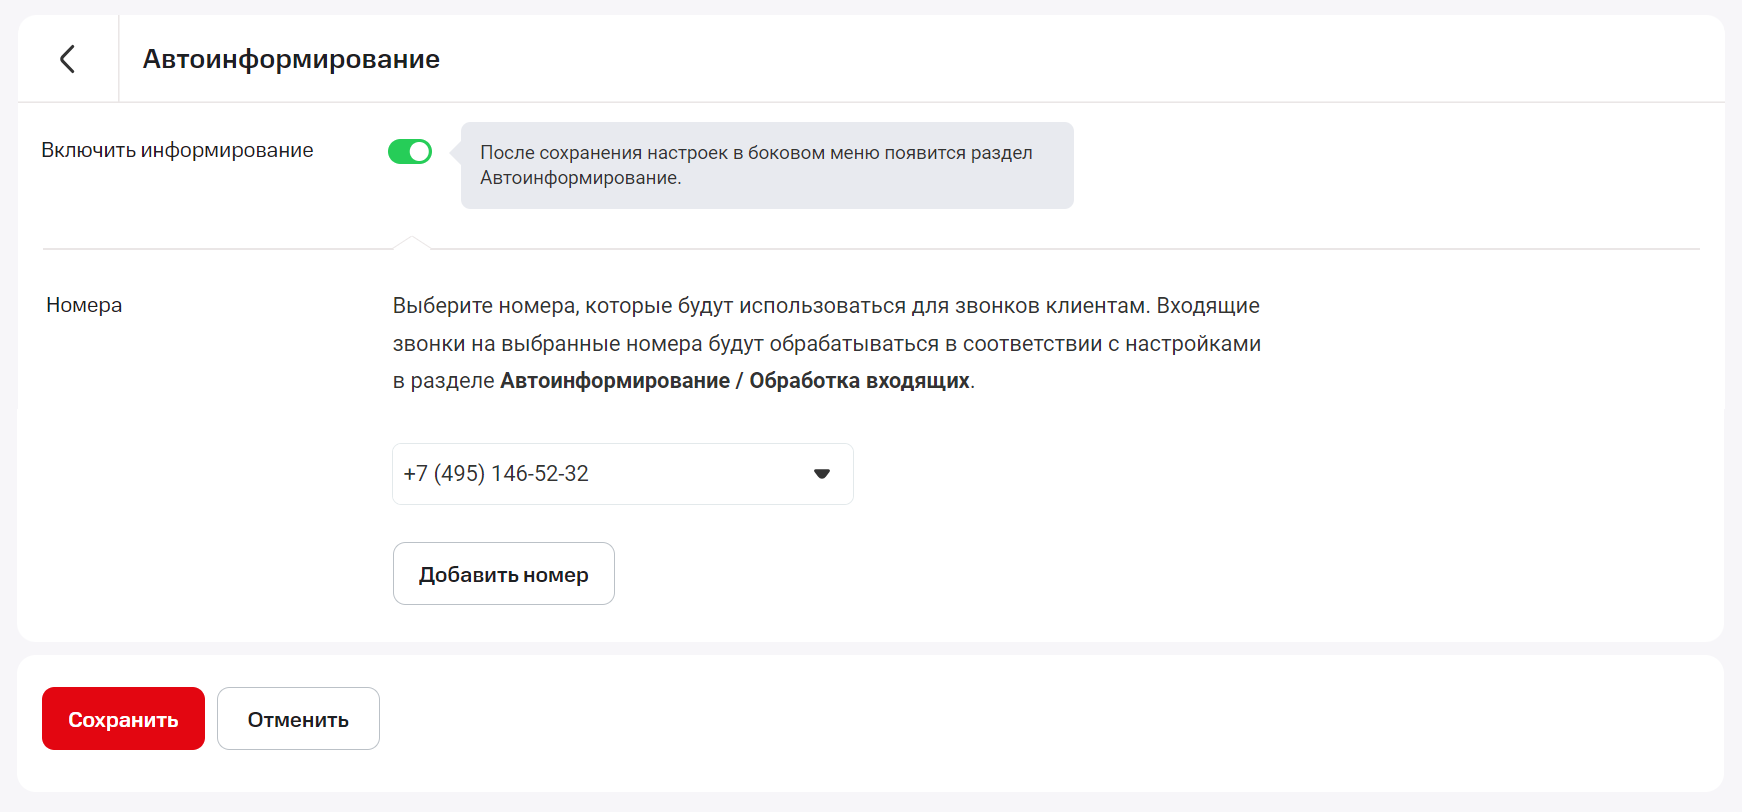1742x812 pixels.
Task: Click the word Автоинформирование inside the hint bubble
Action: coord(579,178)
